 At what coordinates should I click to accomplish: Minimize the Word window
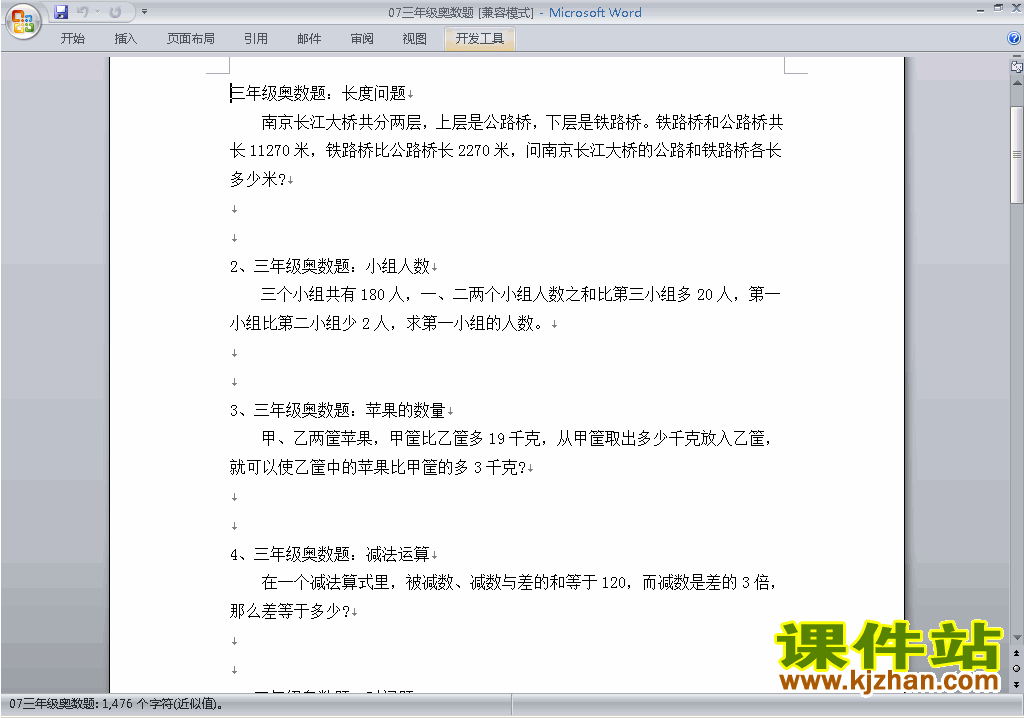980,8
